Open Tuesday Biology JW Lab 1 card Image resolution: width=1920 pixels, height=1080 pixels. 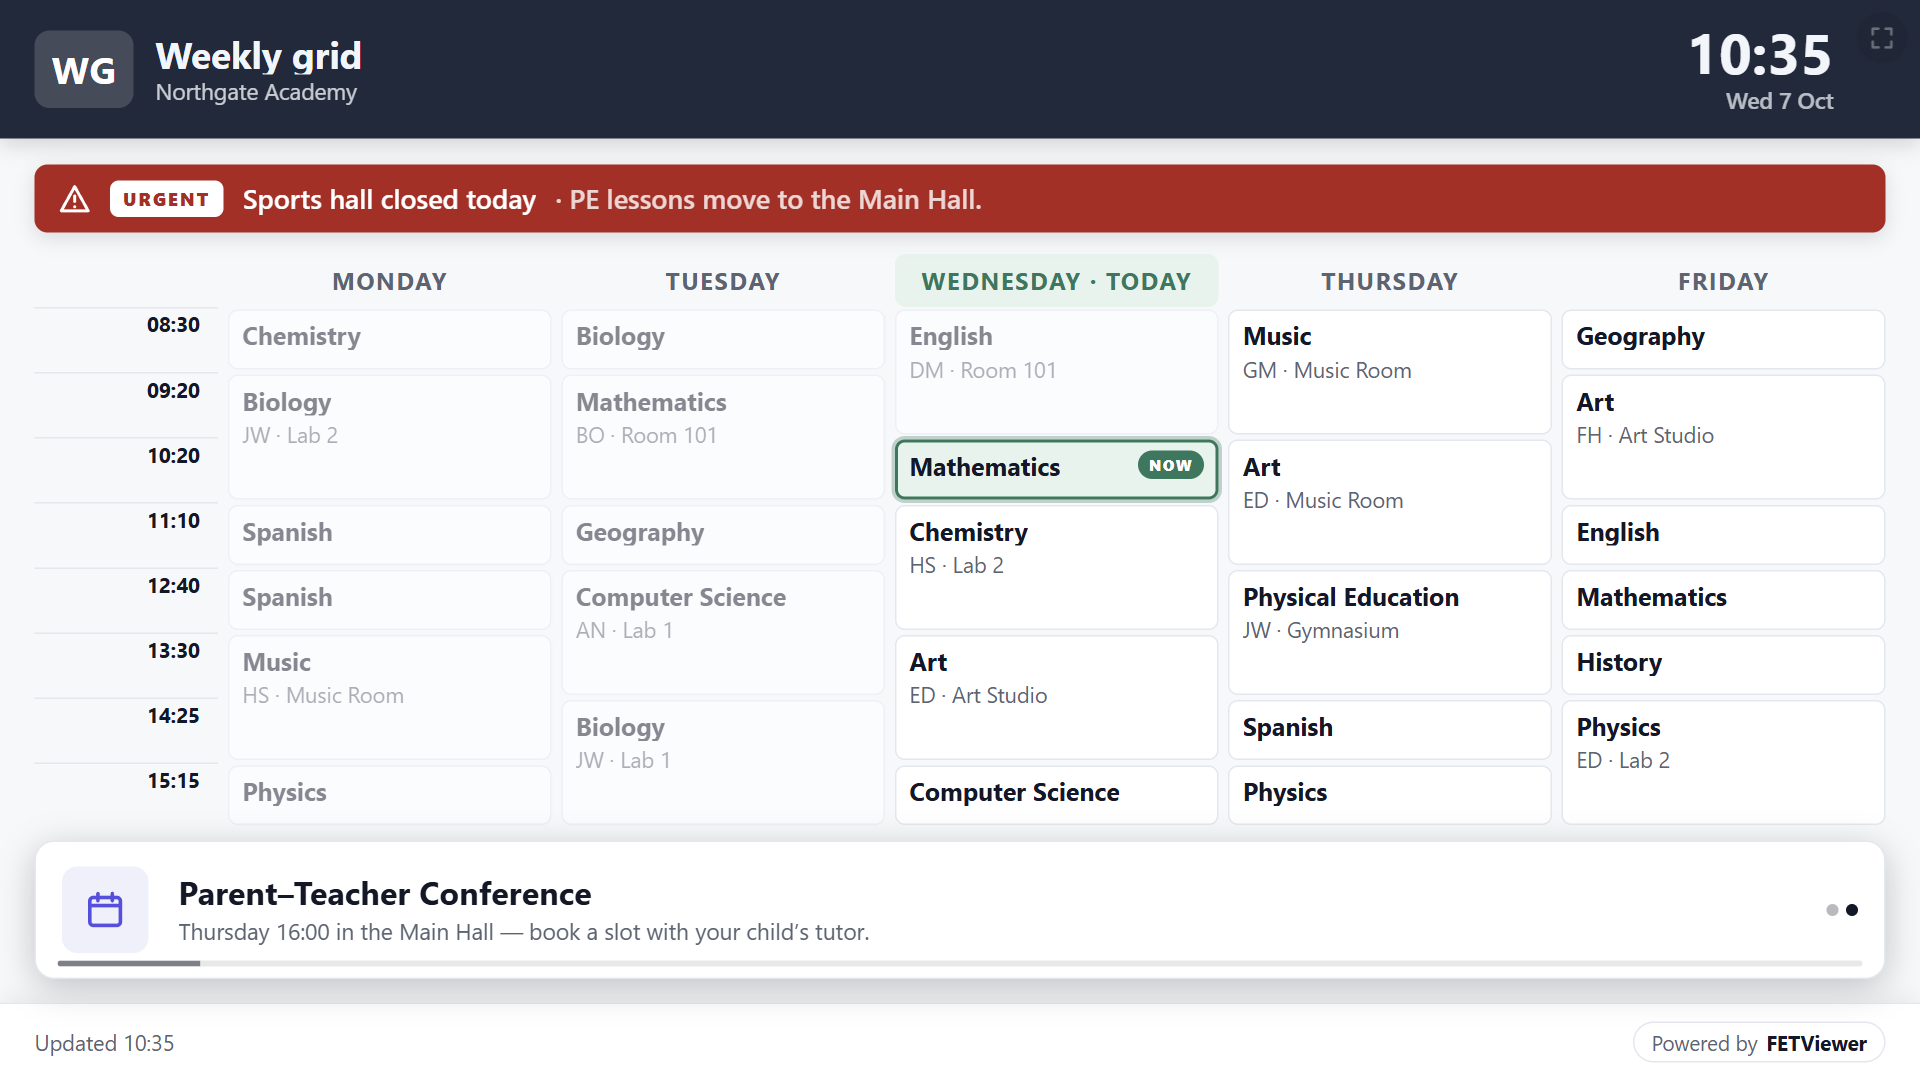tap(723, 762)
